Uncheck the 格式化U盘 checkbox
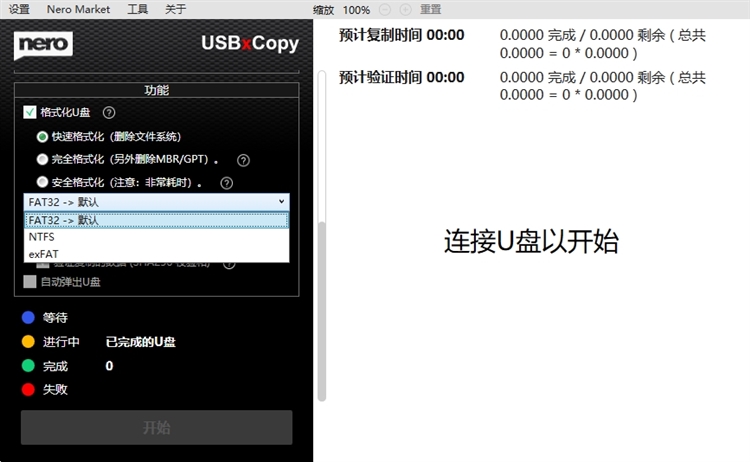The height and width of the screenshot is (462, 750). [30, 113]
